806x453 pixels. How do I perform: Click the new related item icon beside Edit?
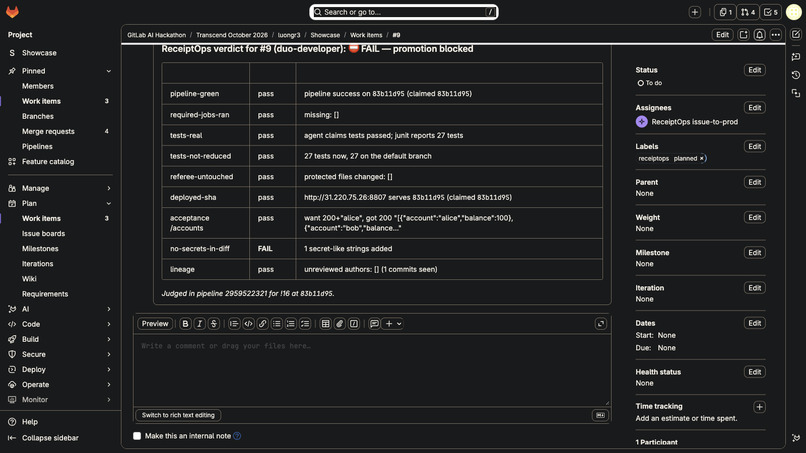(x=743, y=35)
